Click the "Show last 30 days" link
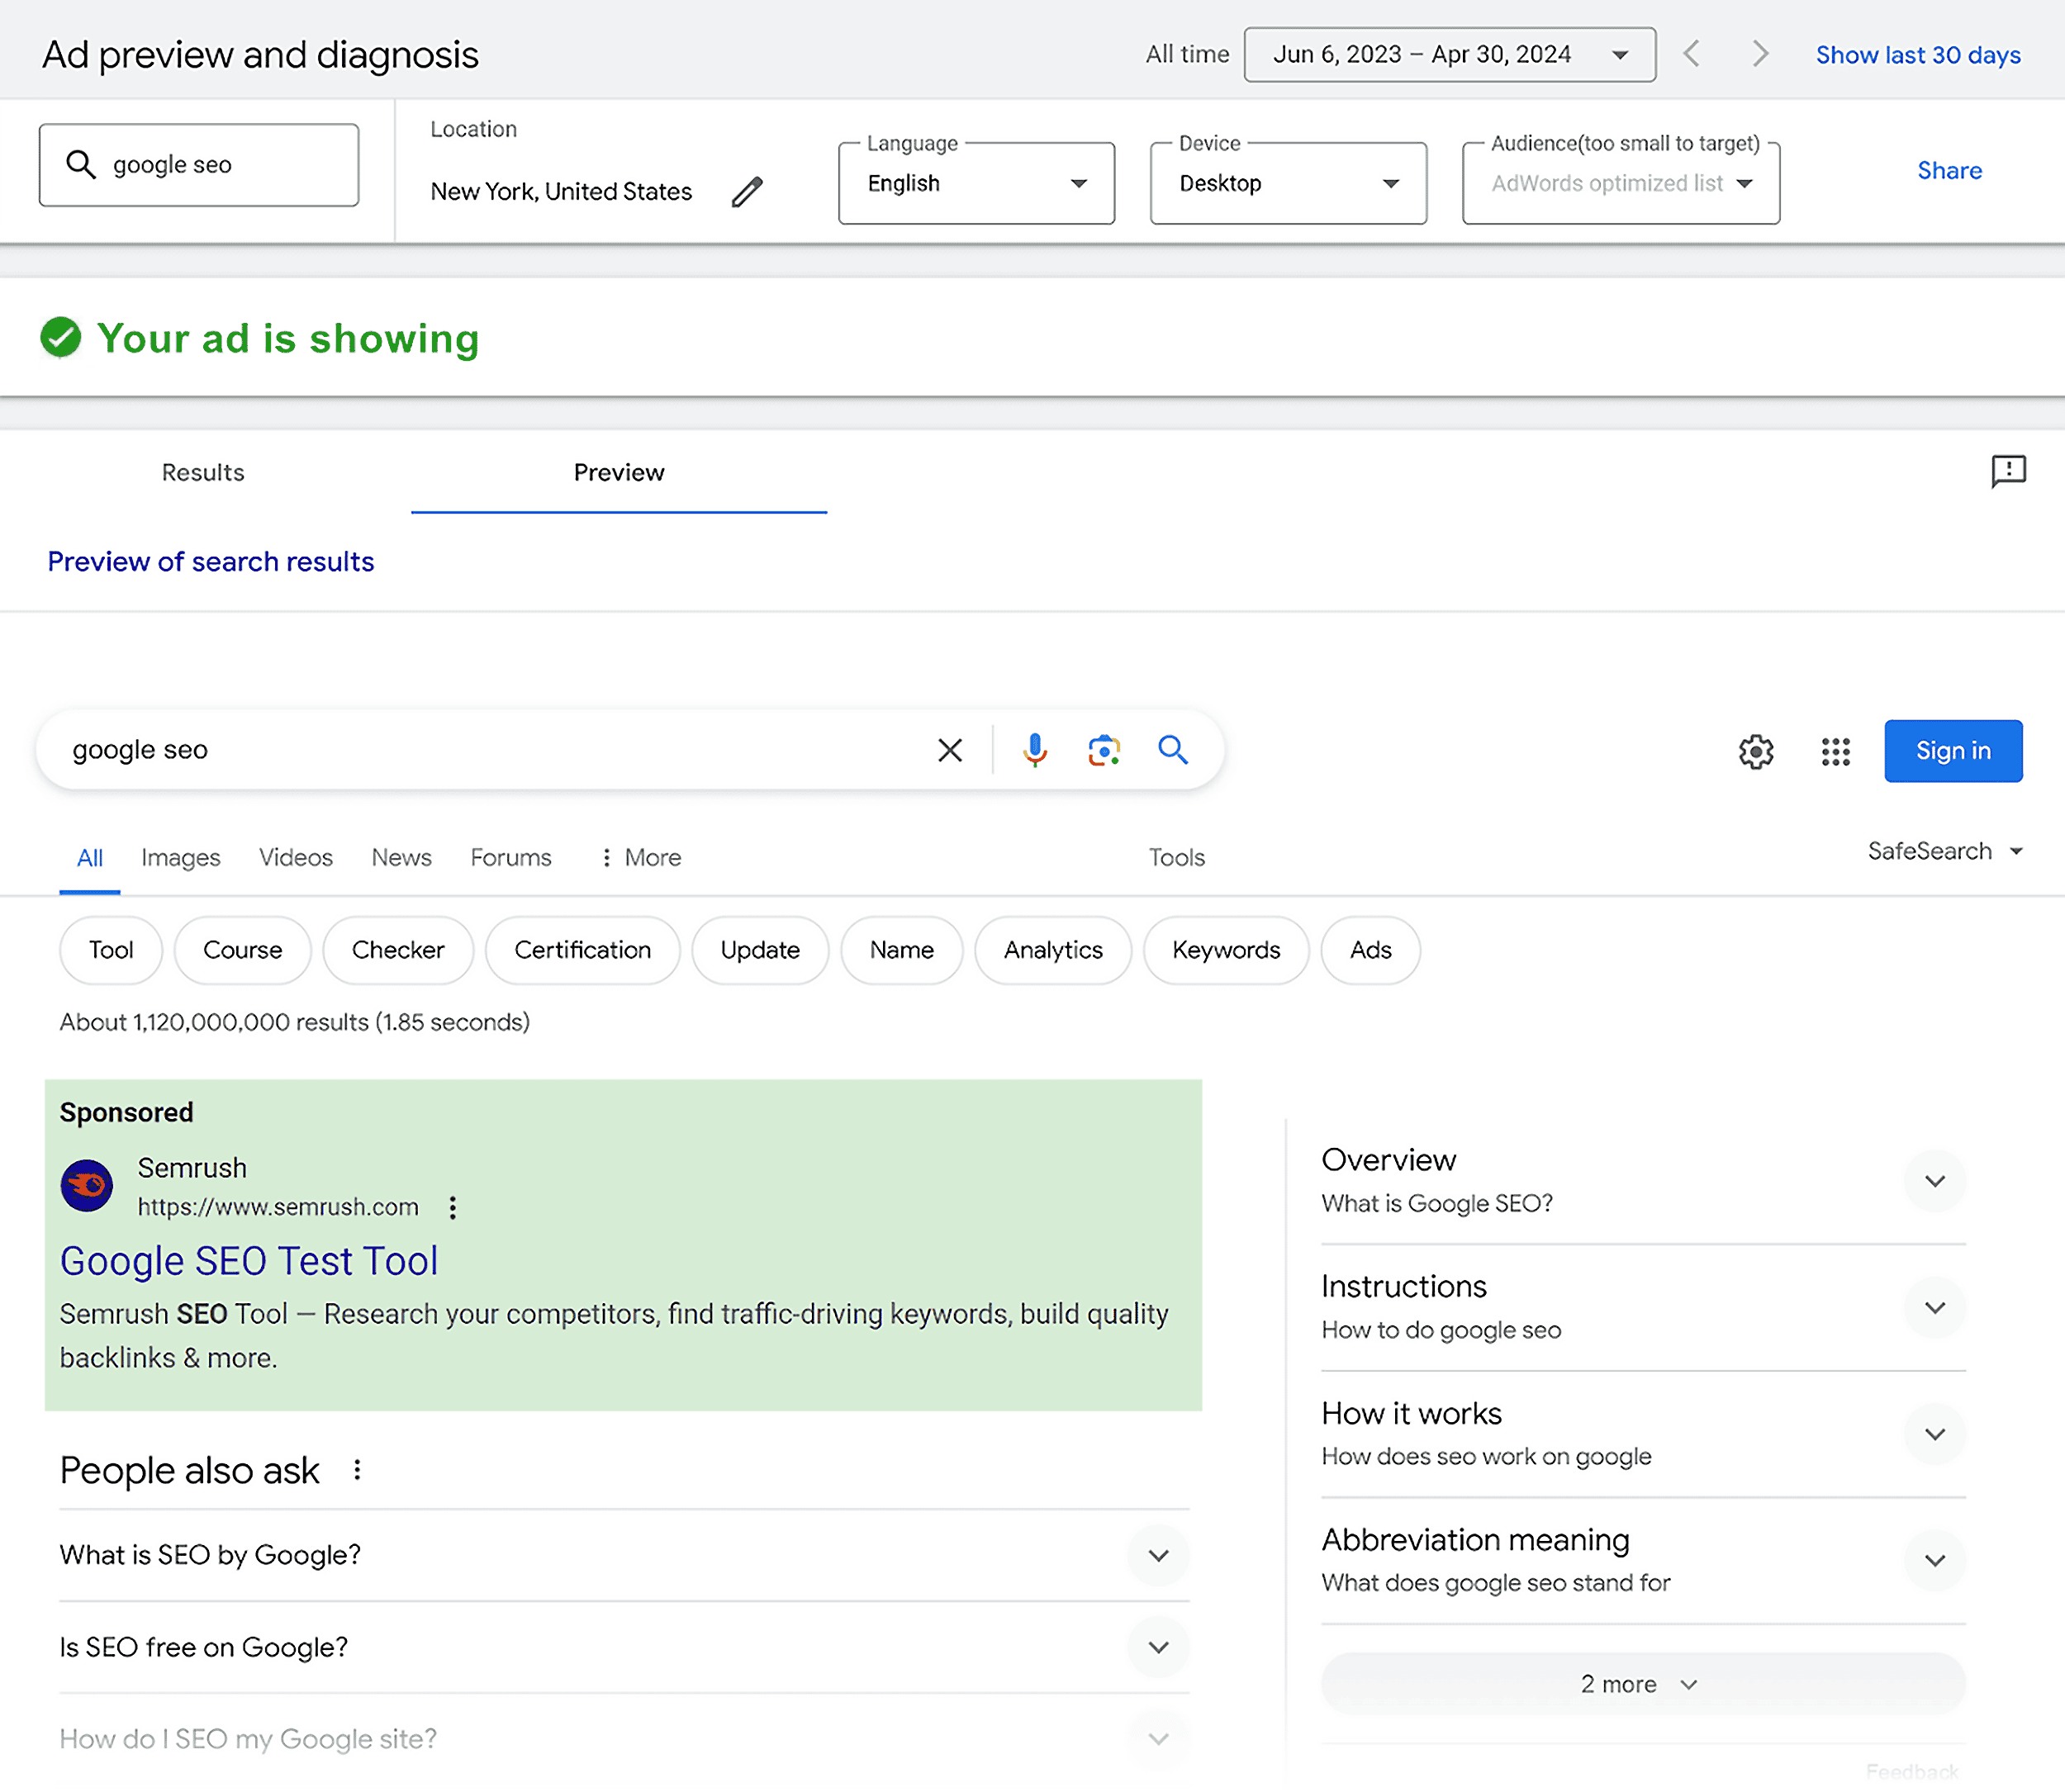2065x1792 pixels. (1917, 54)
